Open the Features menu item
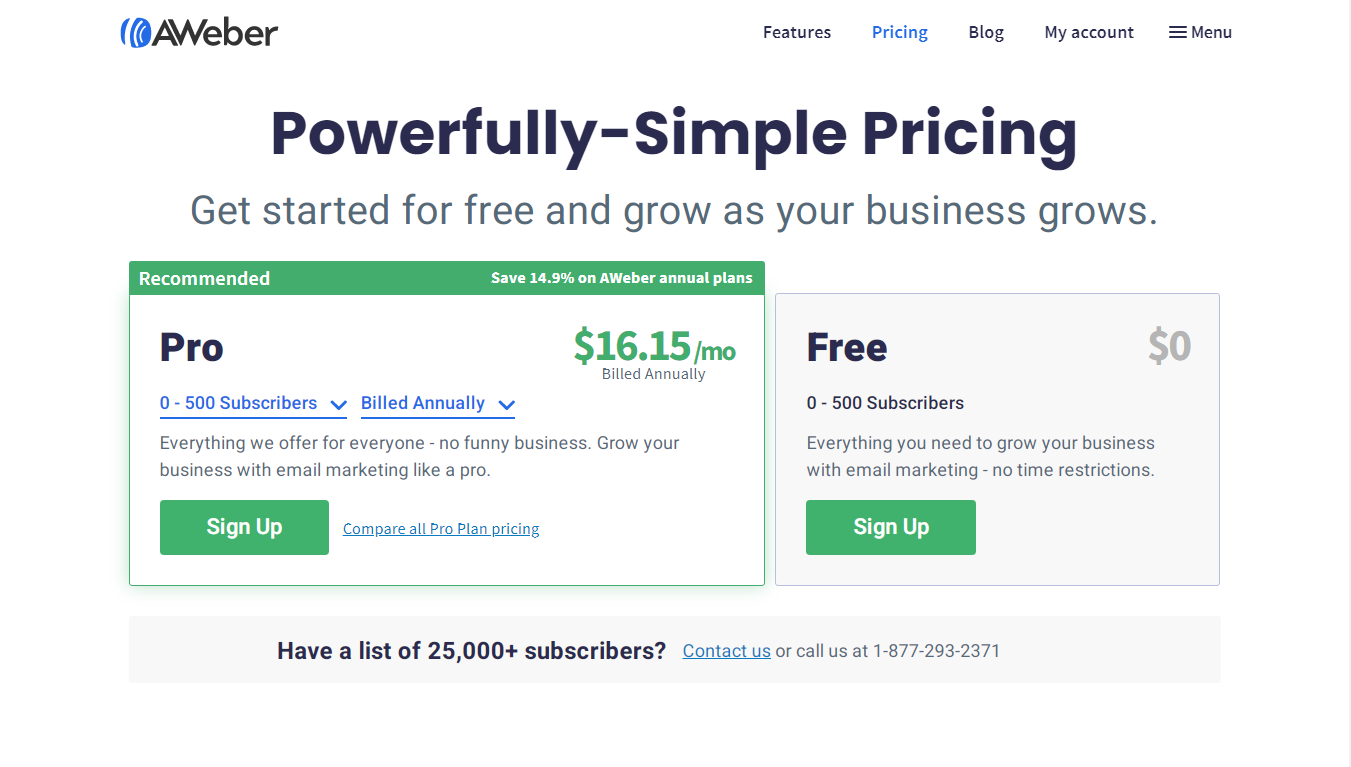 [797, 32]
